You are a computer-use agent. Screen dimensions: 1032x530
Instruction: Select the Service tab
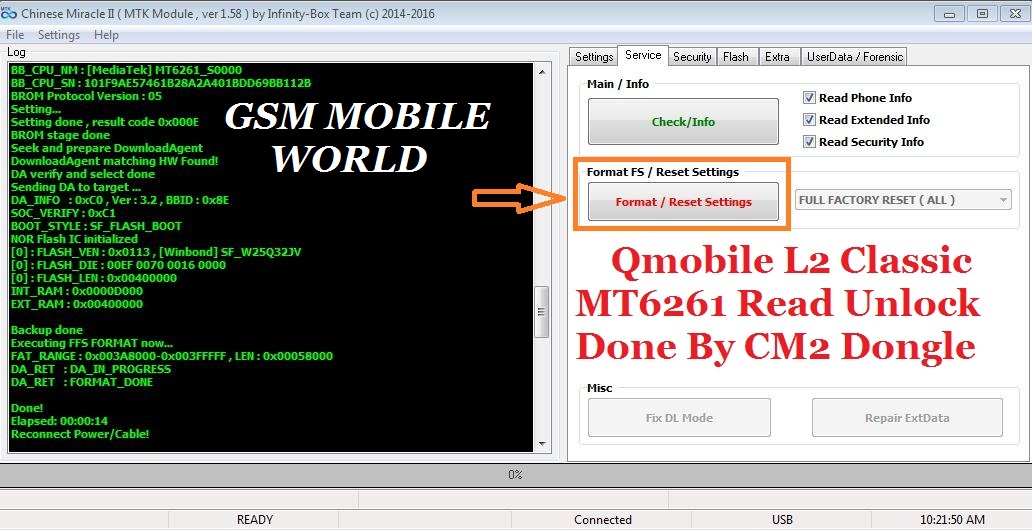click(643, 55)
